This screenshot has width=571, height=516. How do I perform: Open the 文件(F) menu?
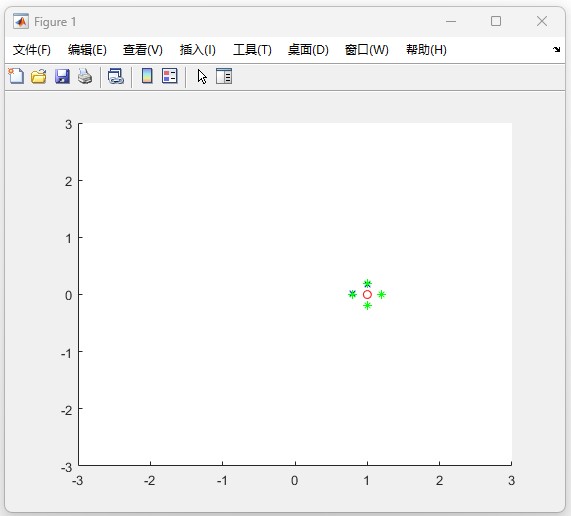point(32,50)
